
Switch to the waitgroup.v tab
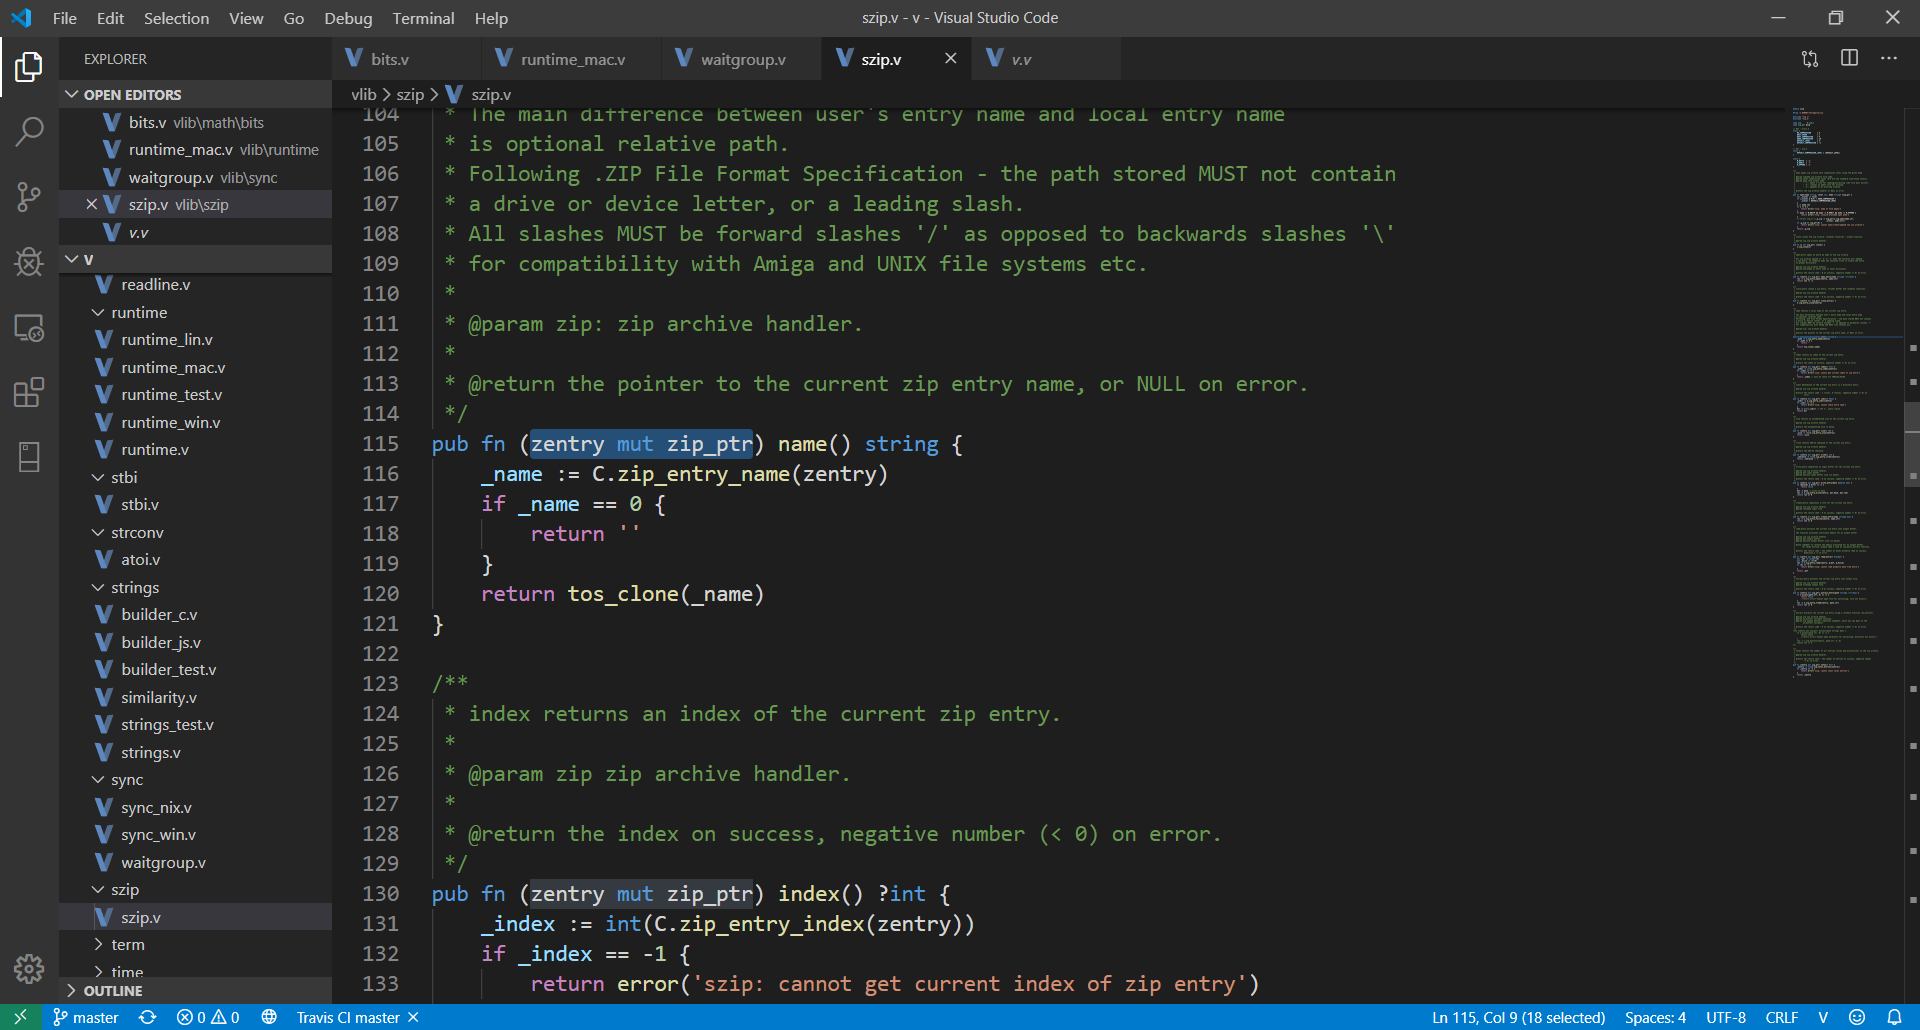point(741,59)
